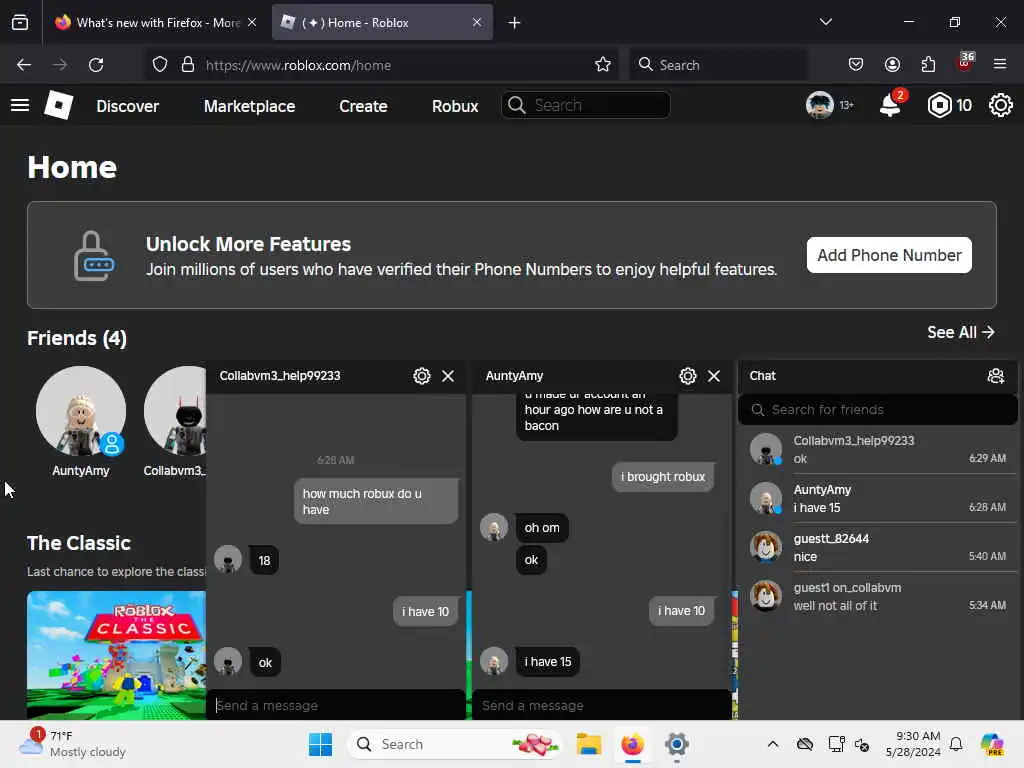This screenshot has height=768, width=1024.
Task: Click the Search for friends field
Action: [x=878, y=409]
